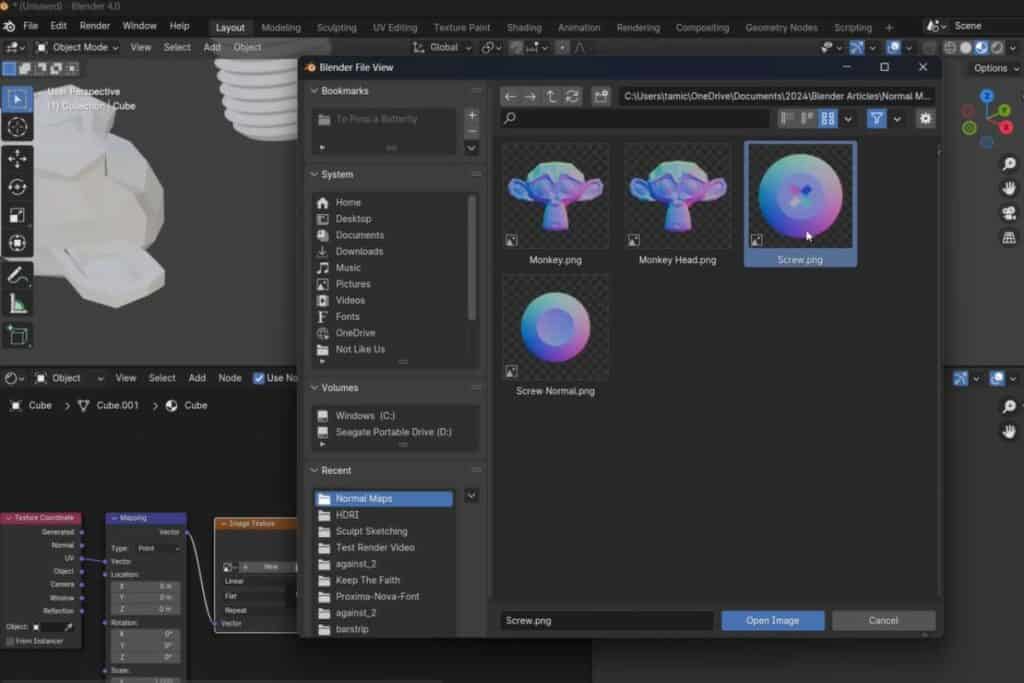Create a new folder in file browser
This screenshot has width=1024, height=683.
point(600,96)
